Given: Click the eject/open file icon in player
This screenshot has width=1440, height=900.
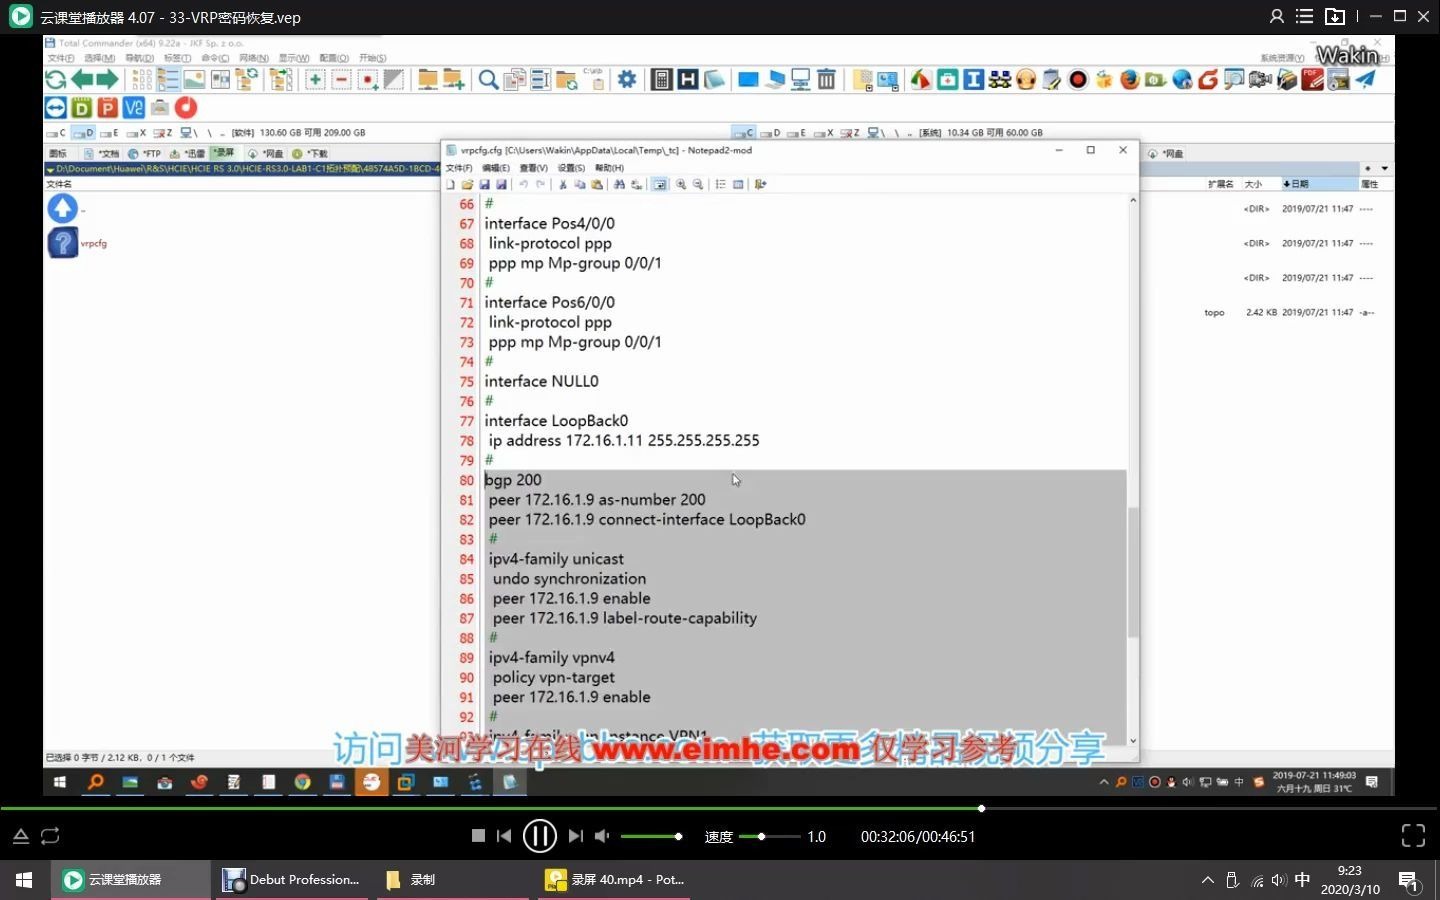Looking at the screenshot, I should (x=20, y=836).
